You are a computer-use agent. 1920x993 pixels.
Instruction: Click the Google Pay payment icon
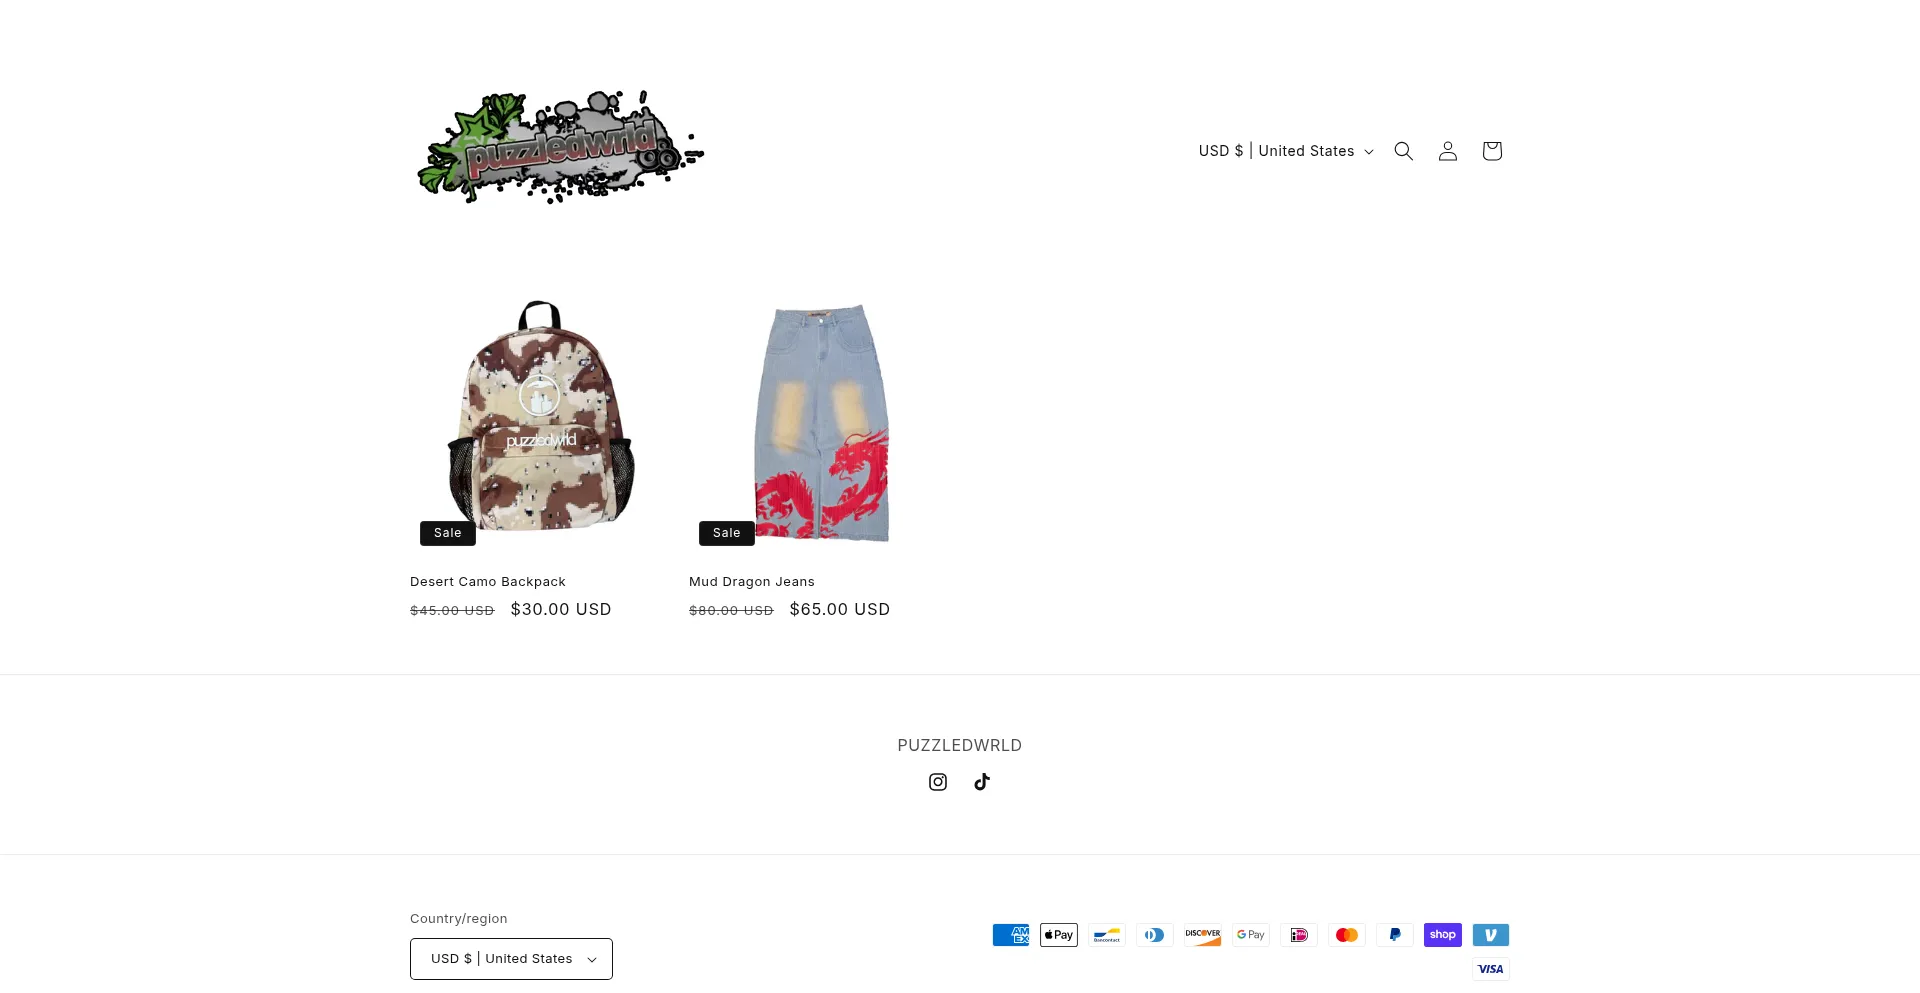[1251, 935]
